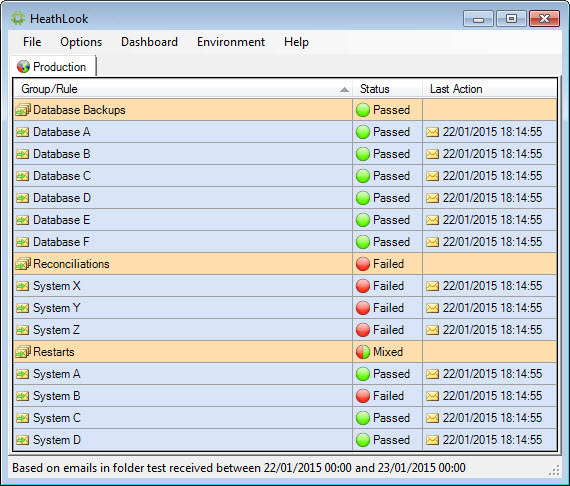Switch to the Production tab
This screenshot has height=486, width=570.
tap(53, 66)
